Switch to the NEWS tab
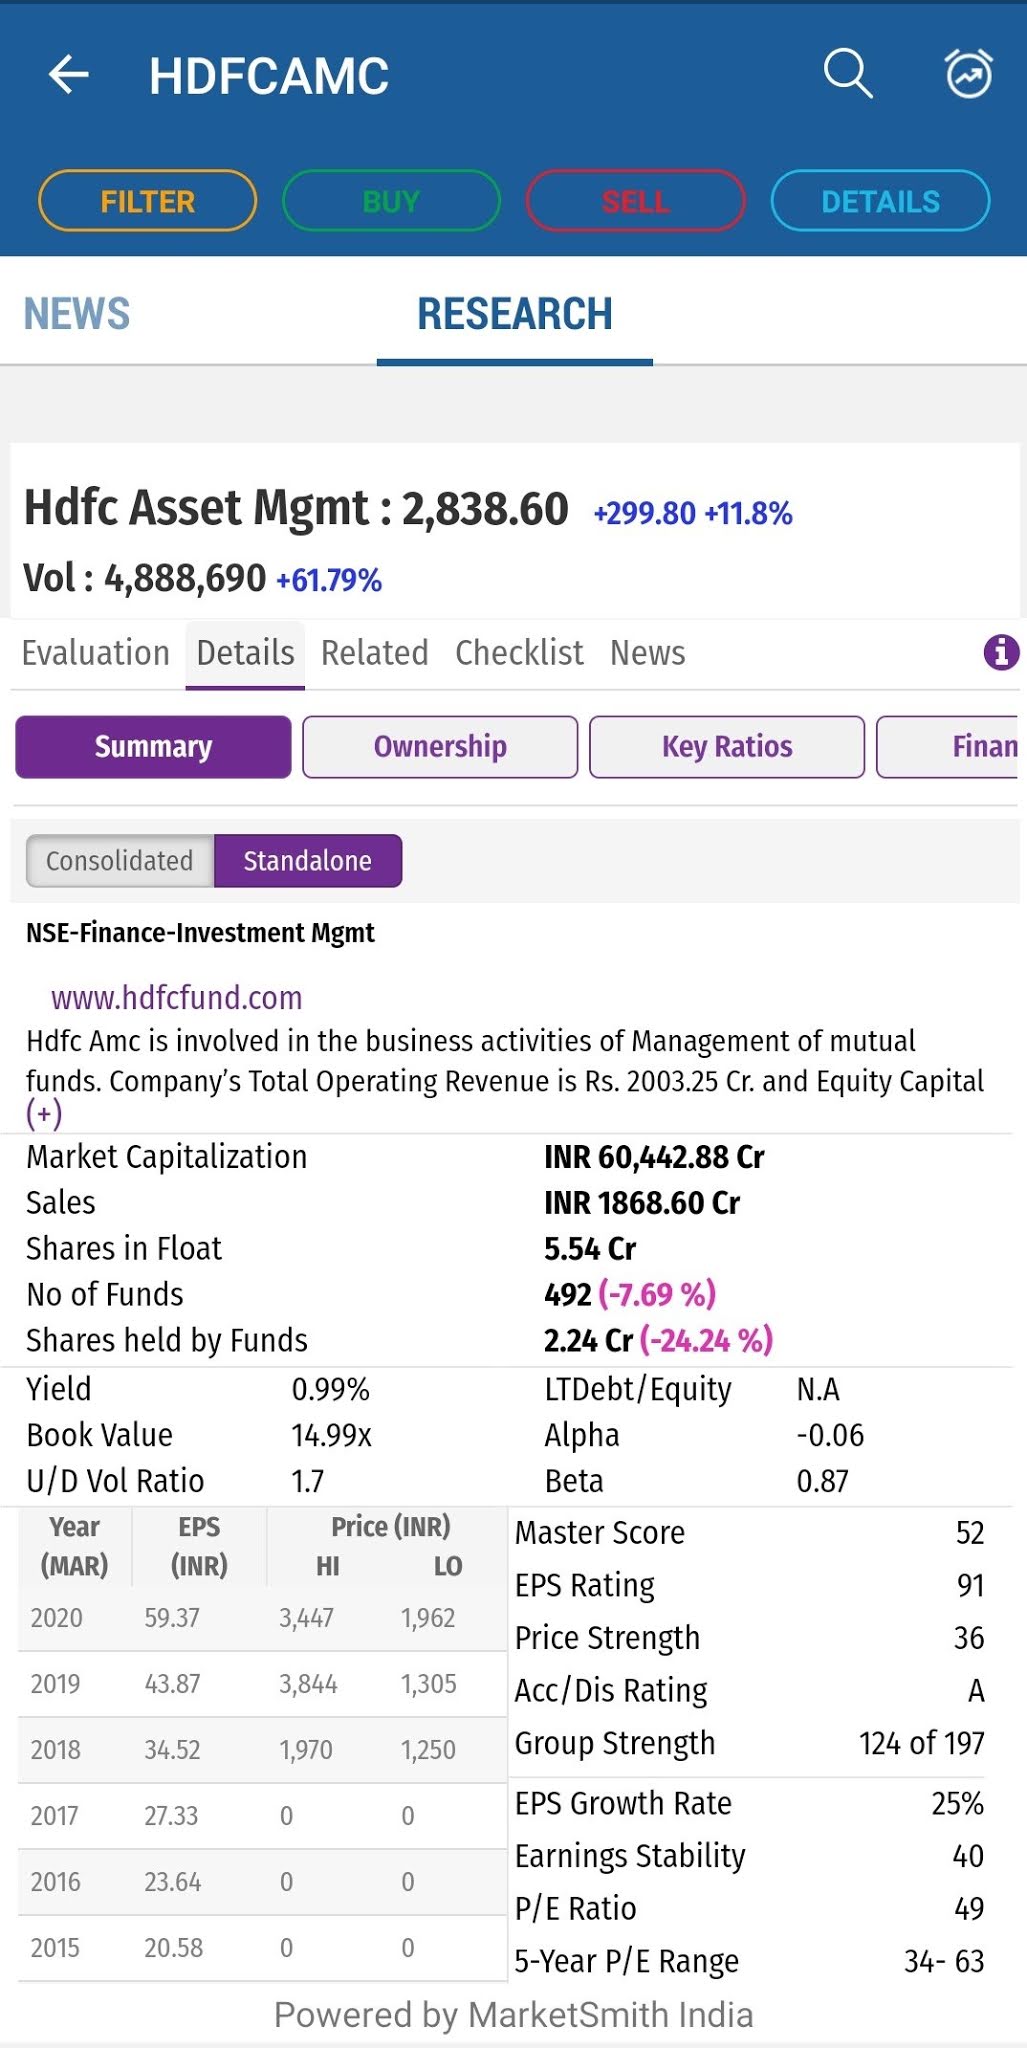This screenshot has height=2048, width=1027. click(x=77, y=314)
